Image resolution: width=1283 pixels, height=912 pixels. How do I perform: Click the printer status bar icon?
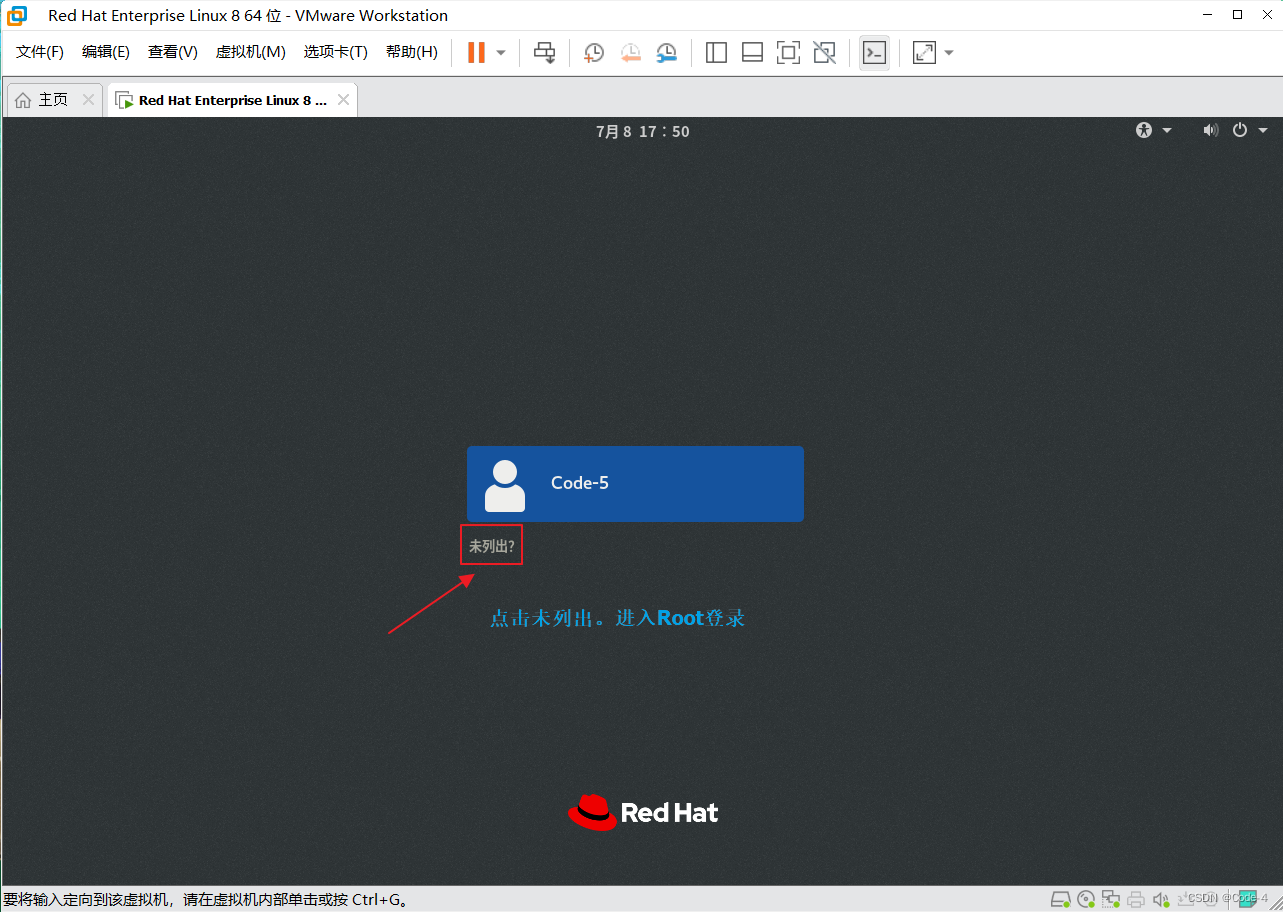[x=1136, y=899]
